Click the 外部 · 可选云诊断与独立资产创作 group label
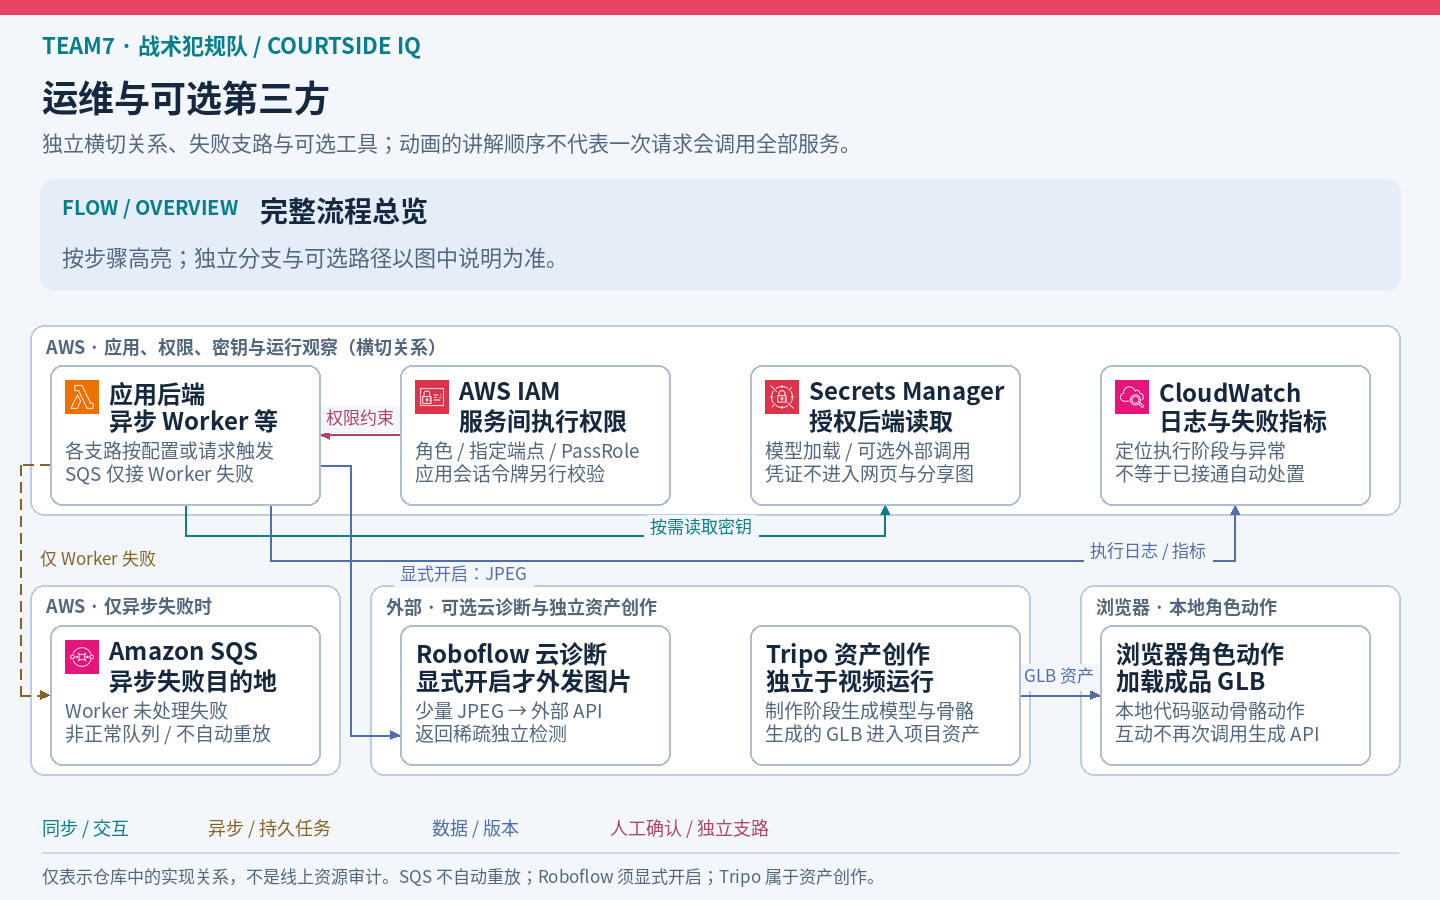 [x=521, y=608]
